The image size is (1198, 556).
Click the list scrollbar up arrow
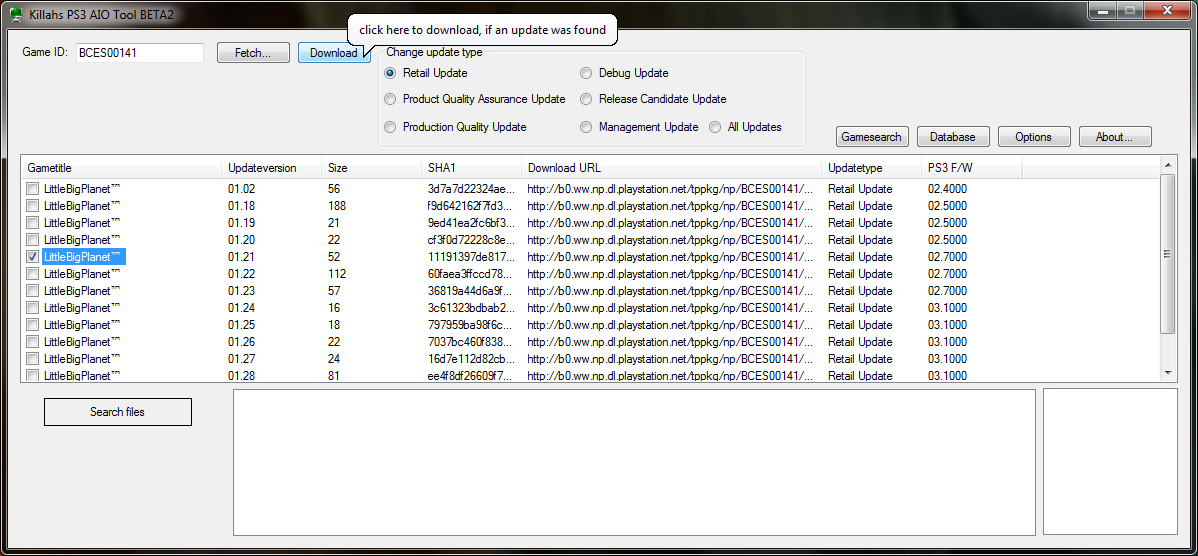[x=1167, y=164]
